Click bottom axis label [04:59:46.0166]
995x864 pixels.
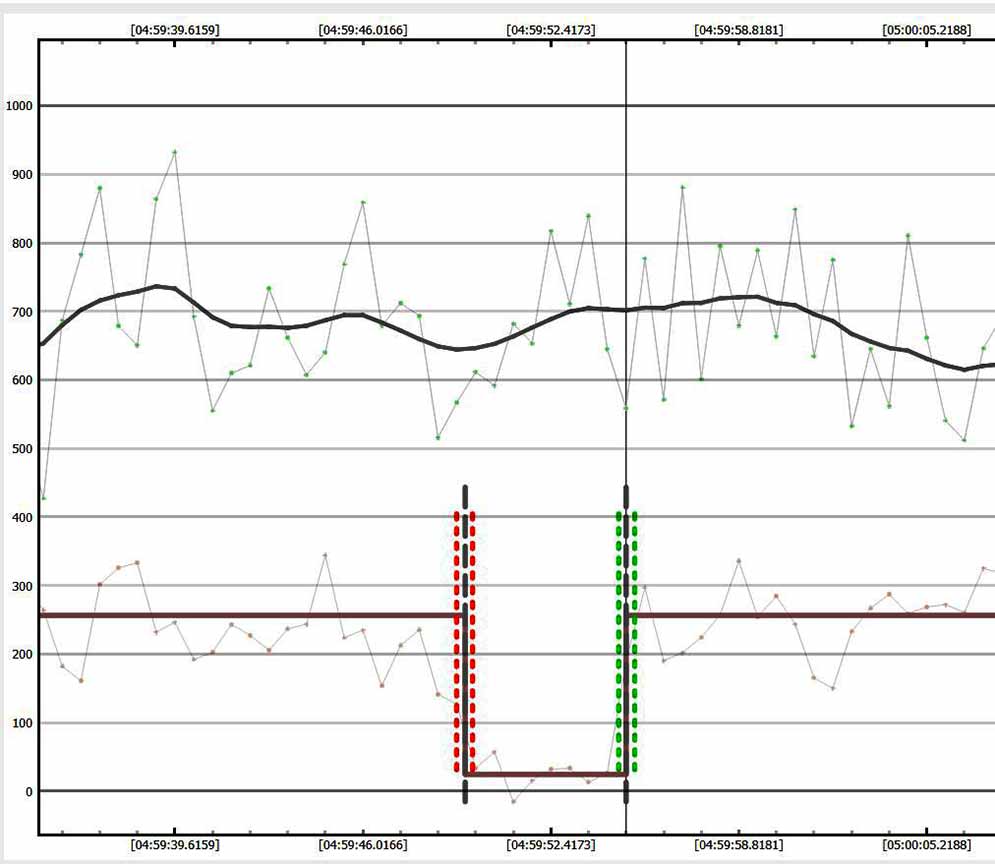[x=363, y=845]
